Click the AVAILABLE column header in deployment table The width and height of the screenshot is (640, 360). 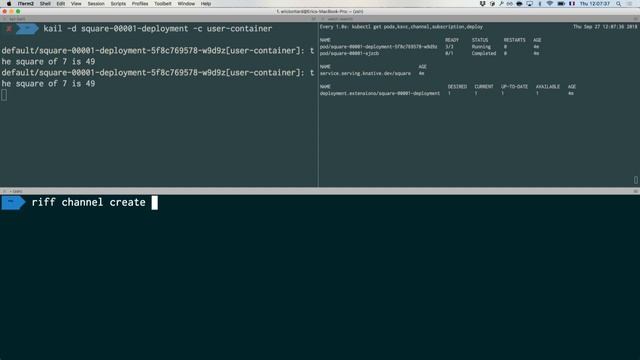click(547, 87)
